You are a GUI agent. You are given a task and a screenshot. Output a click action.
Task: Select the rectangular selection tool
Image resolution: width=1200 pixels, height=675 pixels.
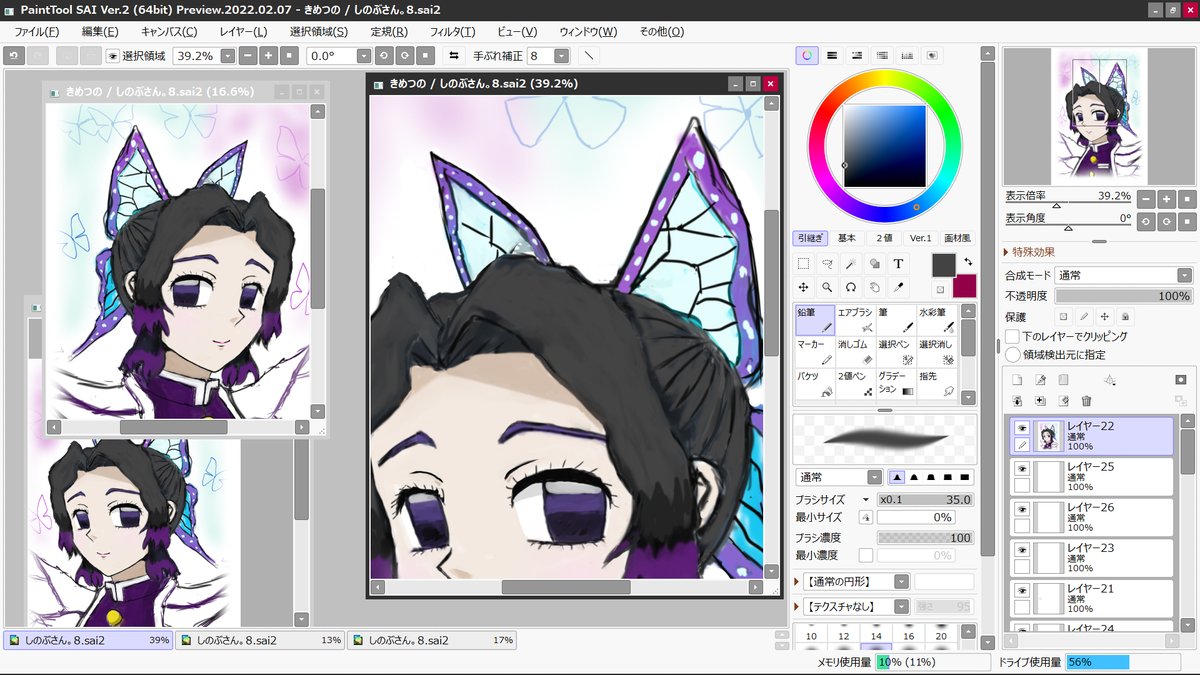803,264
